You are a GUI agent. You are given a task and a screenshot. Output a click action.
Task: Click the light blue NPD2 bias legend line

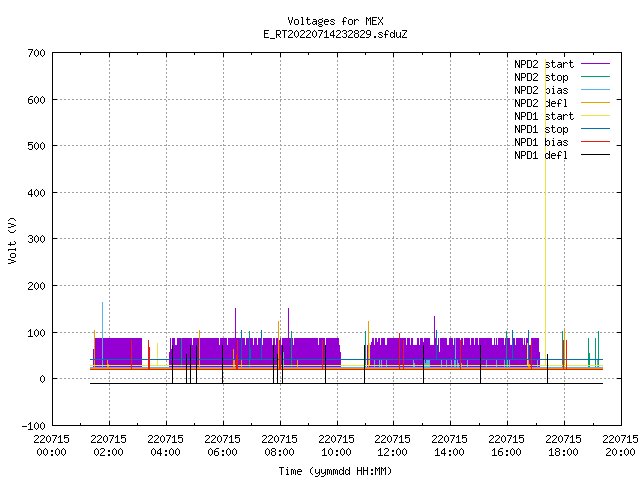[x=596, y=90]
